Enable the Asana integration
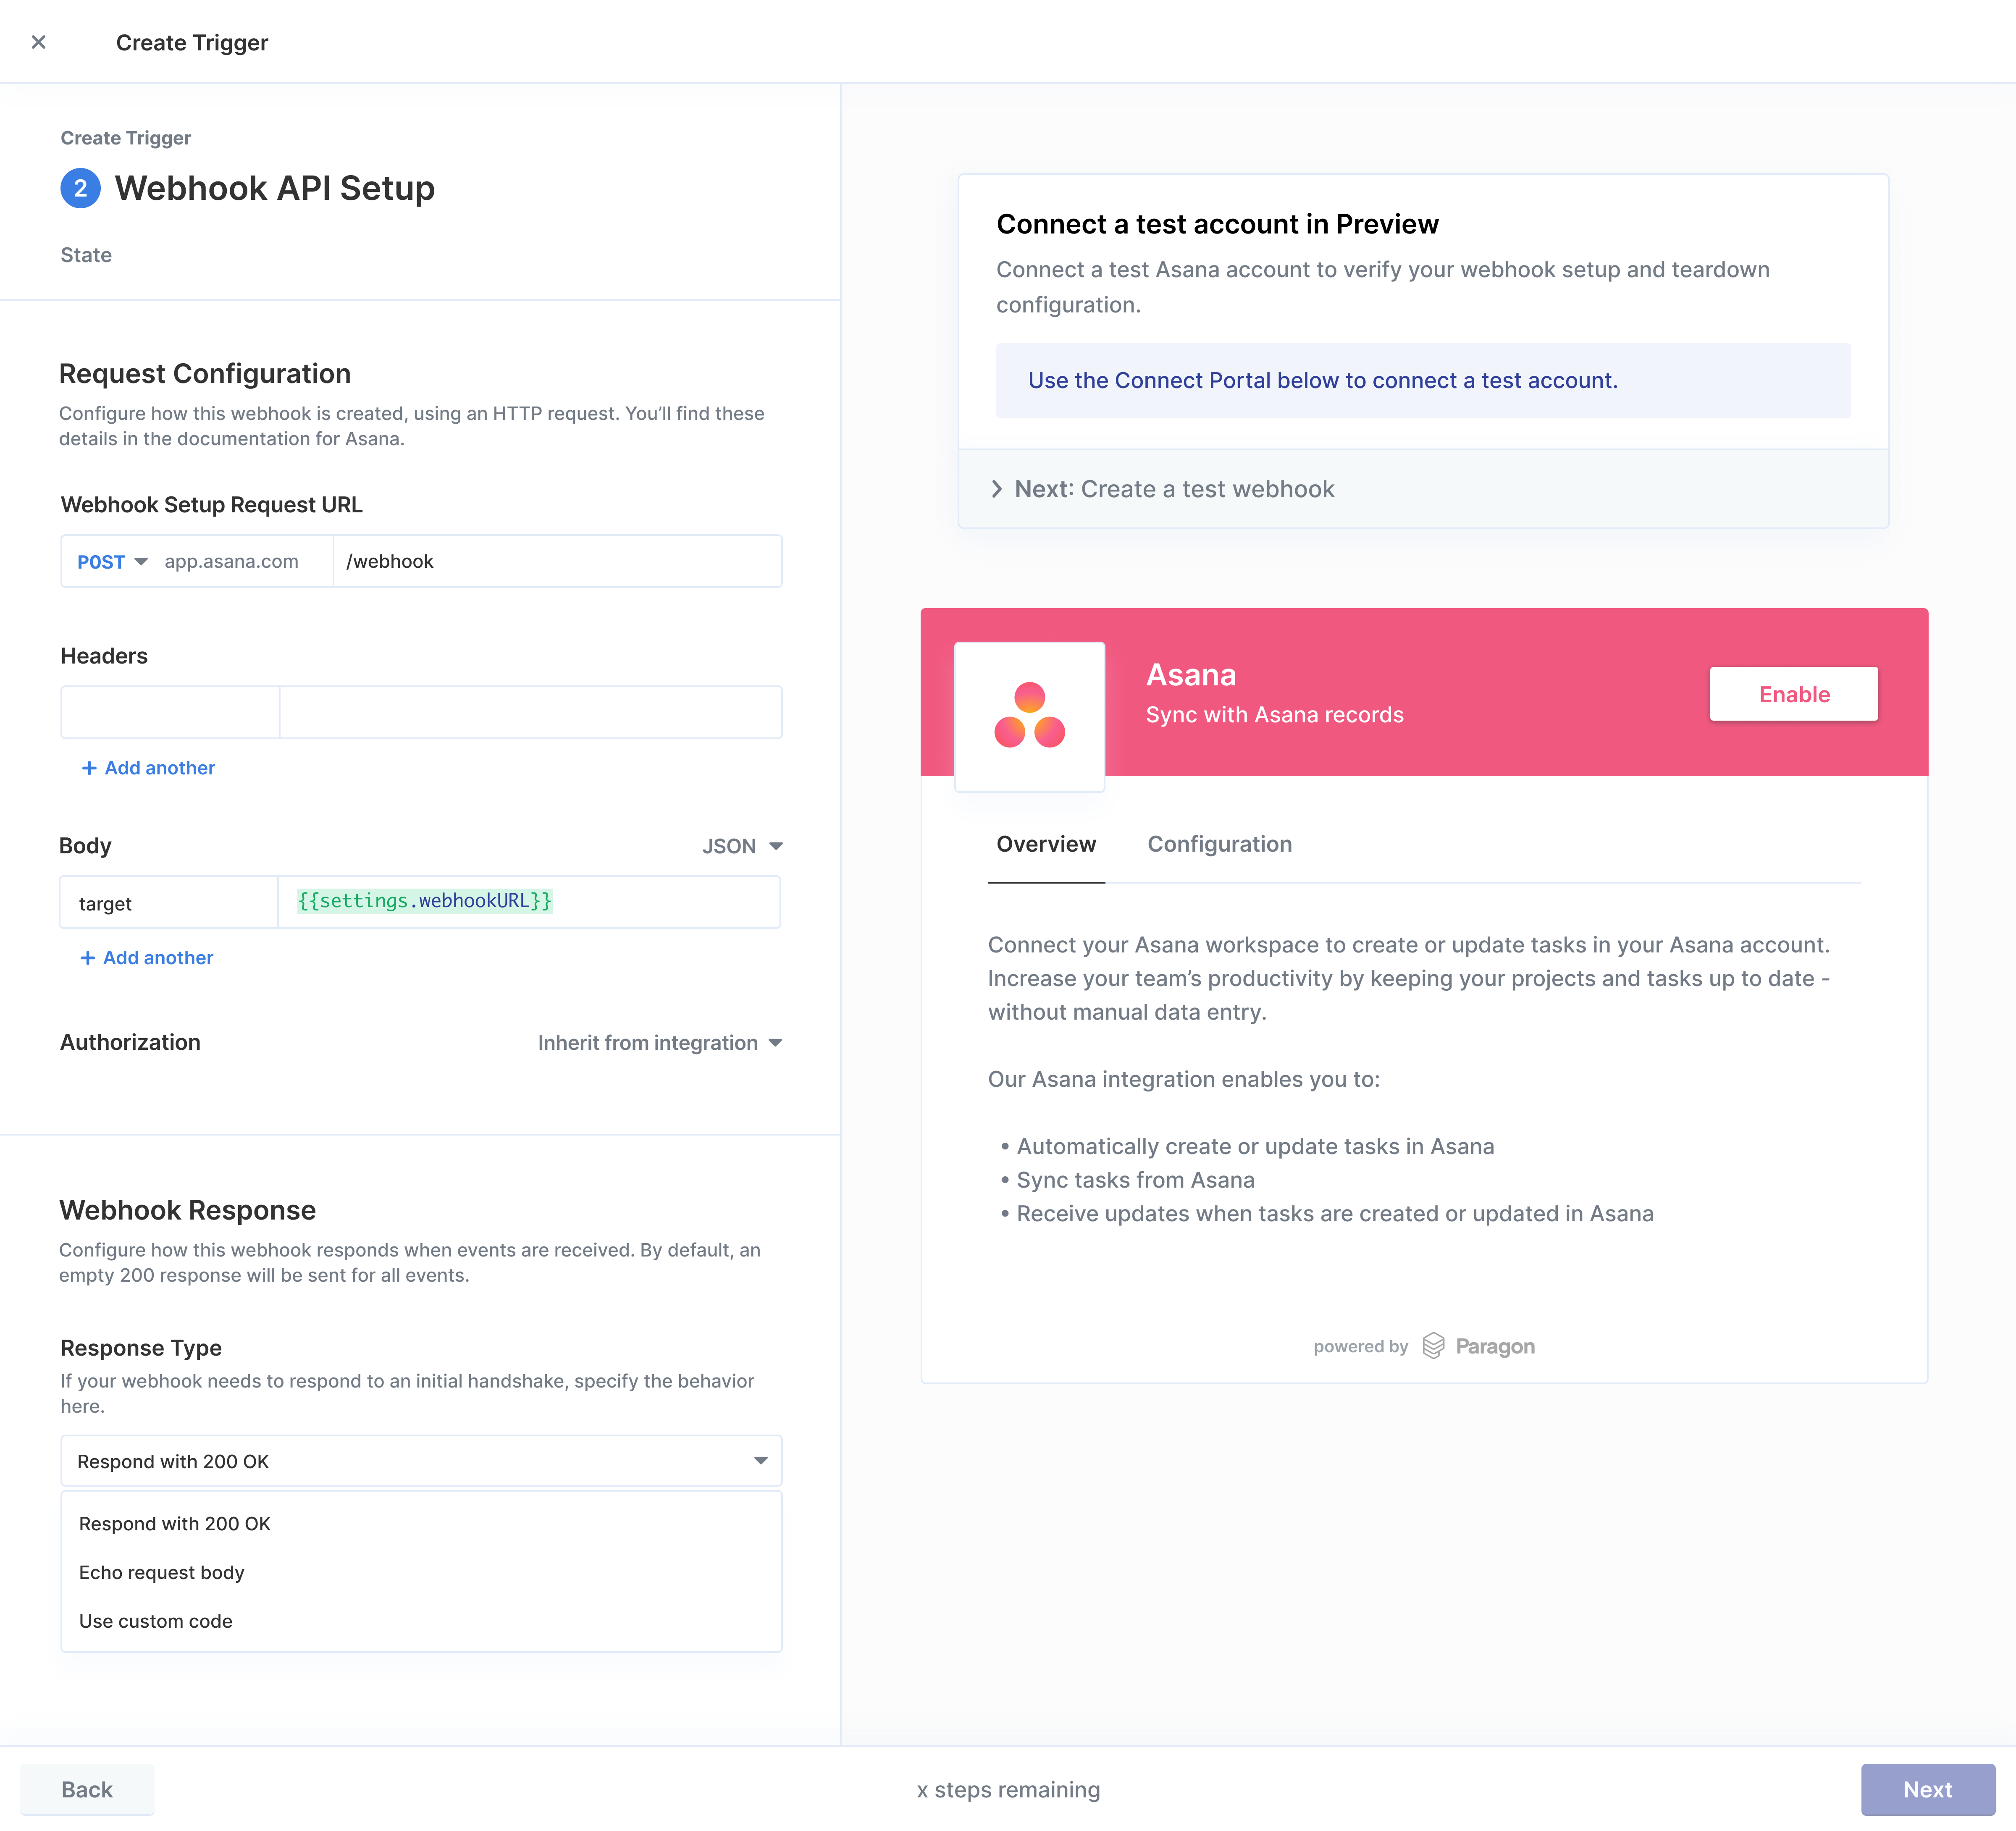The image size is (2016, 1831). click(1794, 694)
